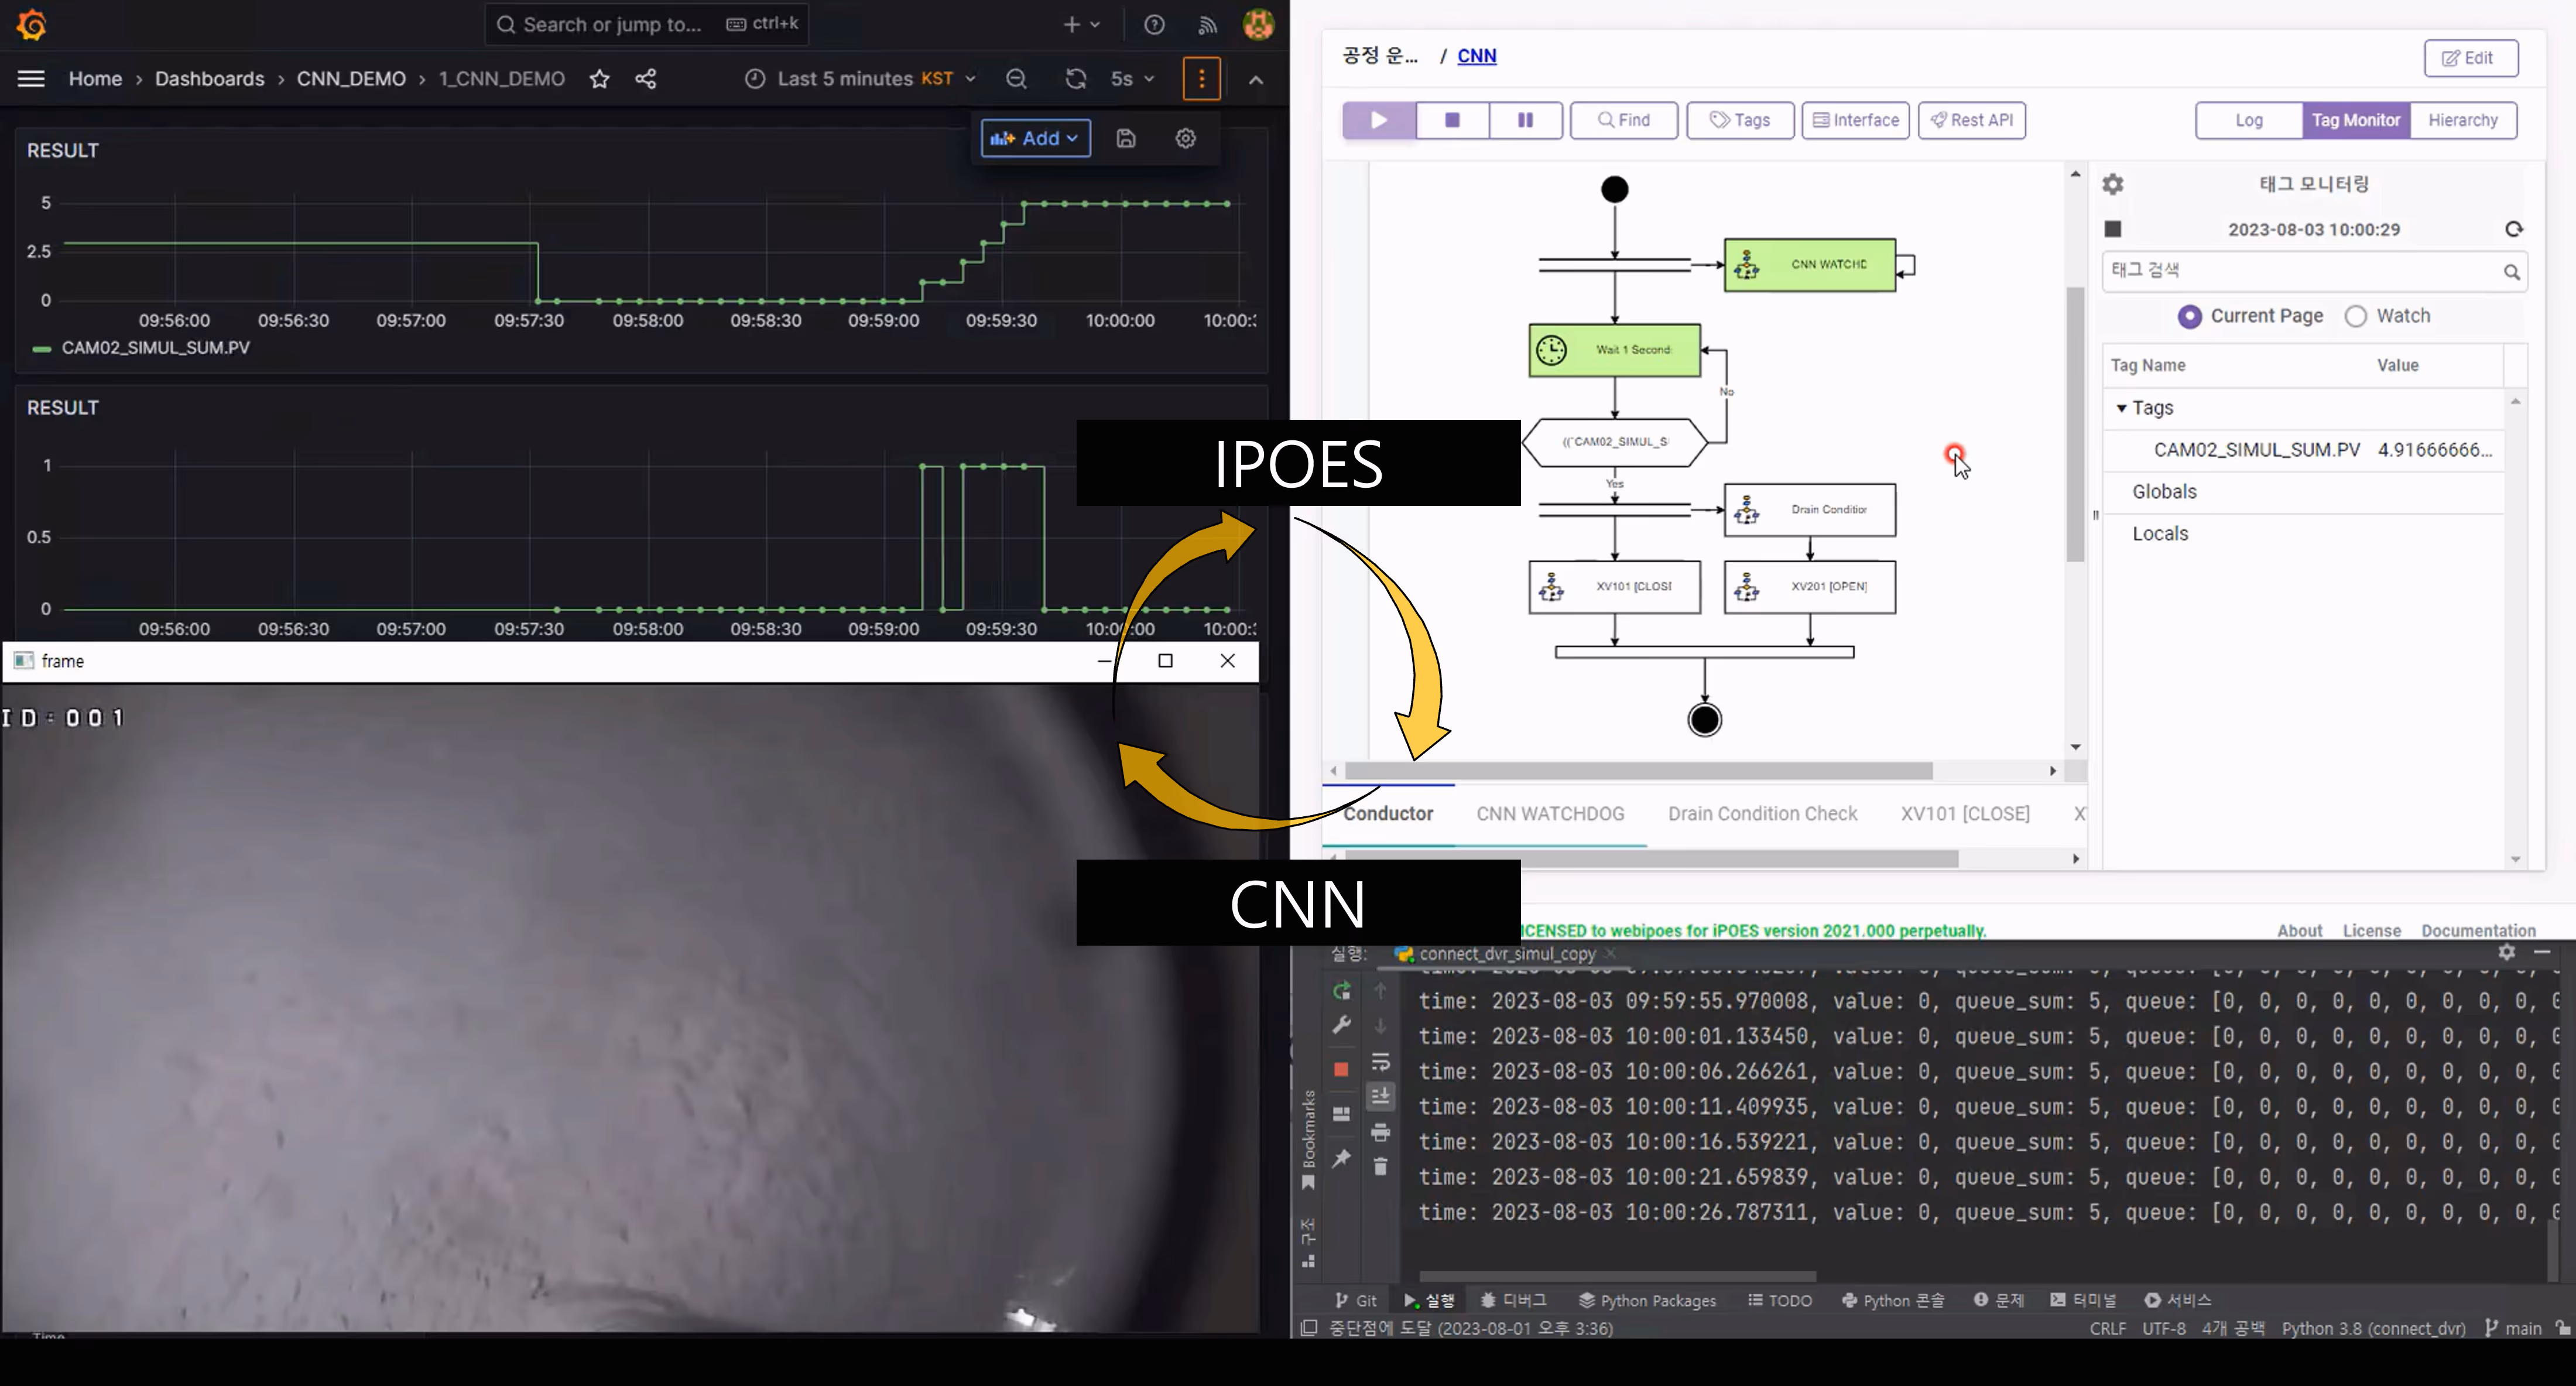2576x1386 pixels.
Task: Refresh the Grafana dashboard
Action: coord(1076,79)
